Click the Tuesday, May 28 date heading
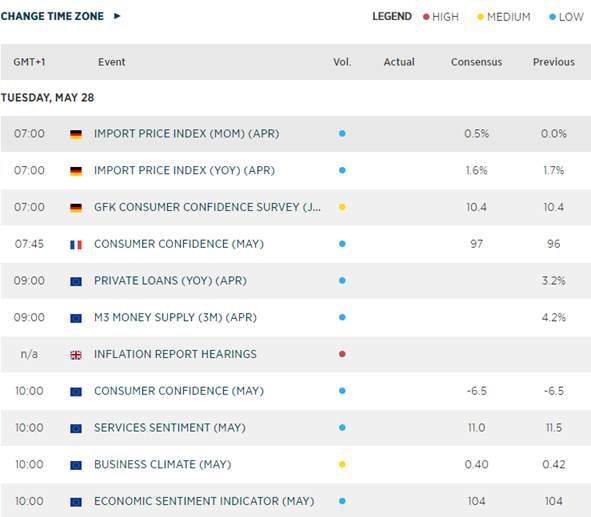The height and width of the screenshot is (517, 591). point(47,98)
